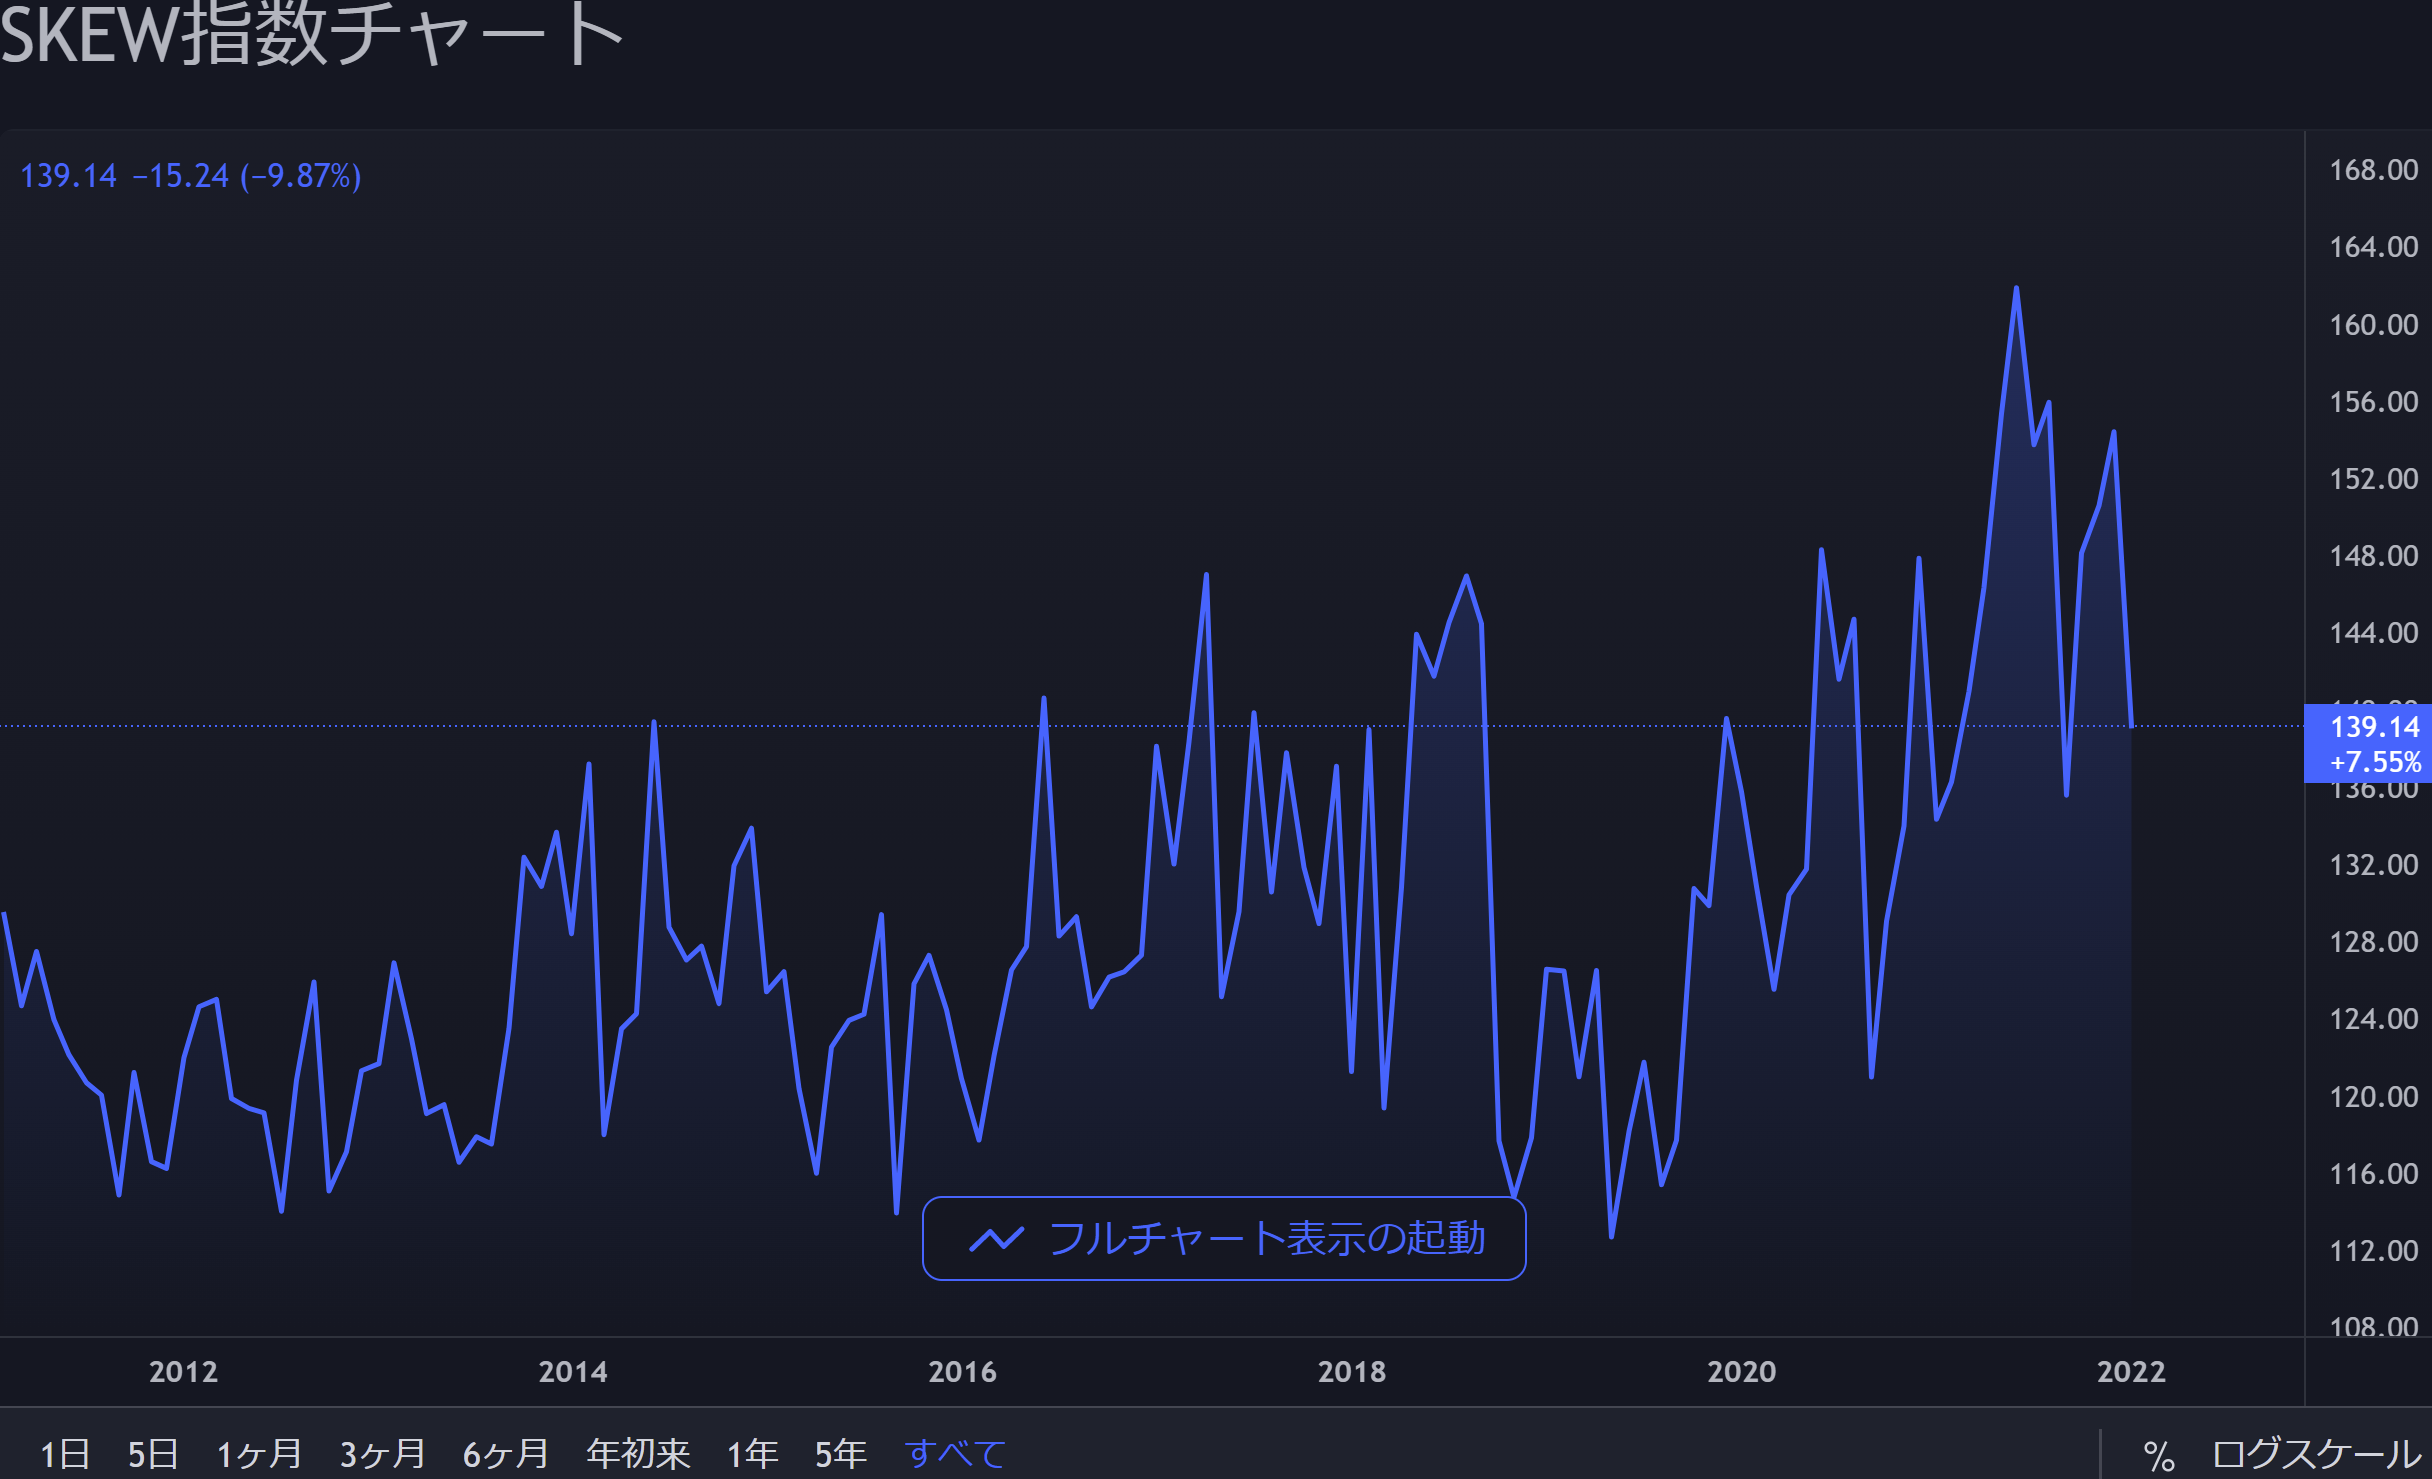Select the 1日 time range

pos(65,1453)
